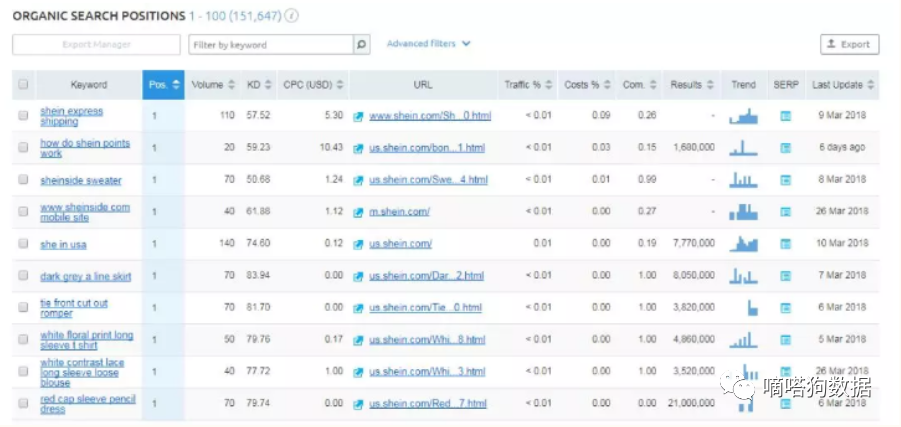View SERP snapshot for www sheinside com mobile site
901x427 pixels.
pyautogui.click(x=786, y=212)
